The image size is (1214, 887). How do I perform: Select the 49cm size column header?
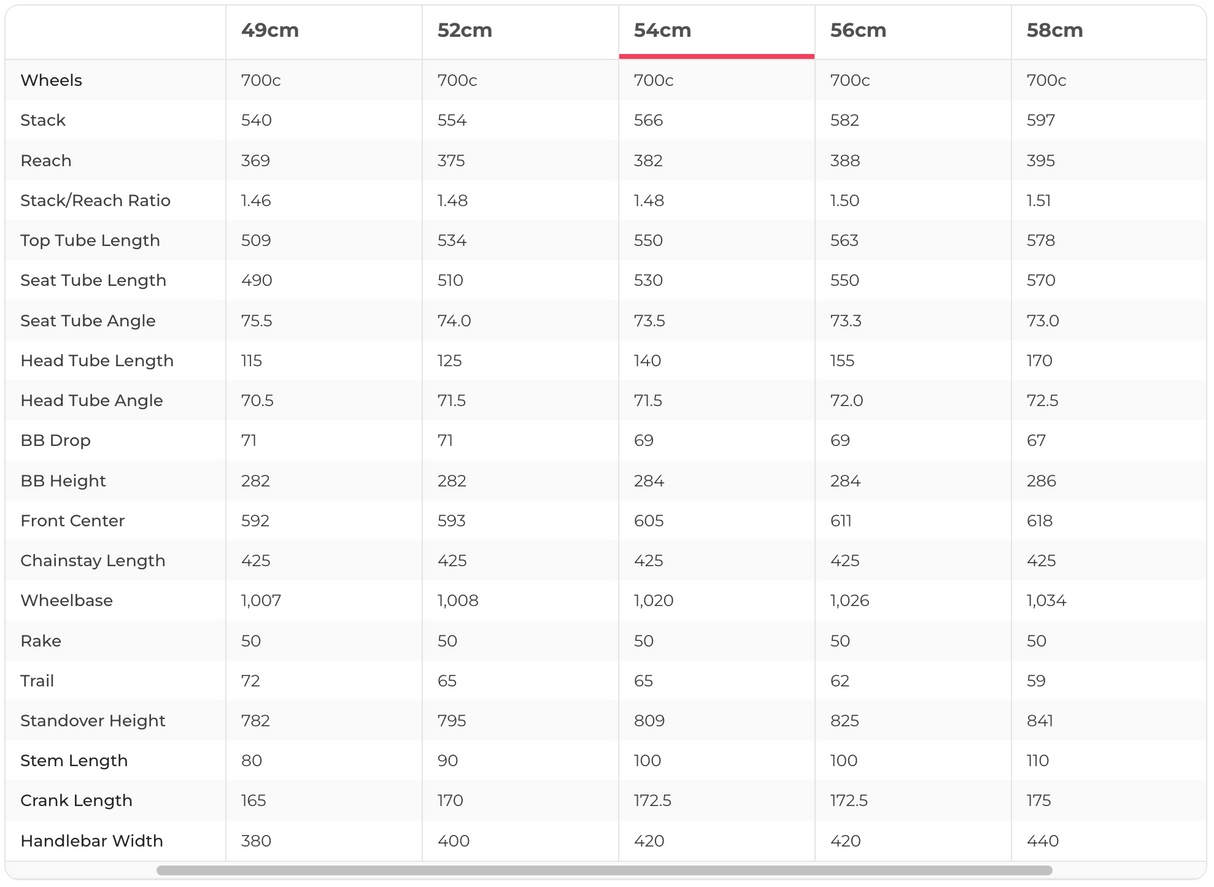[x=270, y=30]
